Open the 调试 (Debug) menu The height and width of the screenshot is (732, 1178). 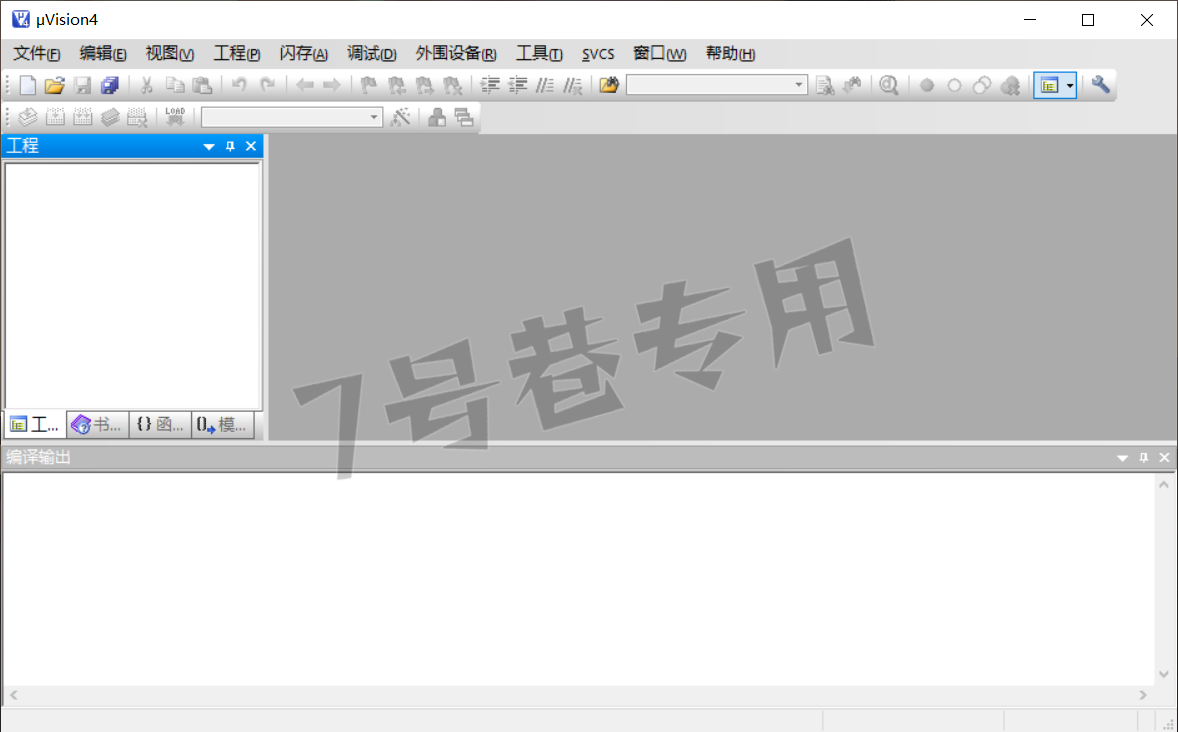pos(371,53)
